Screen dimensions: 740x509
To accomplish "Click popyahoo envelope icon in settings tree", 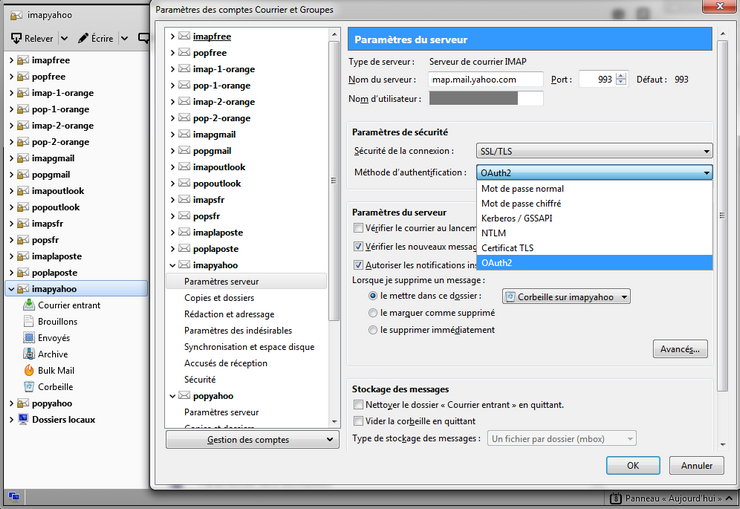I will pyautogui.click(x=184, y=396).
